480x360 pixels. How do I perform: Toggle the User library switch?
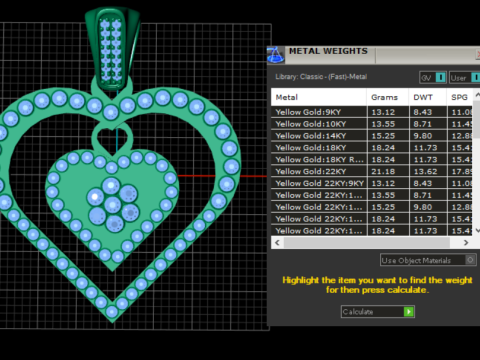475,78
